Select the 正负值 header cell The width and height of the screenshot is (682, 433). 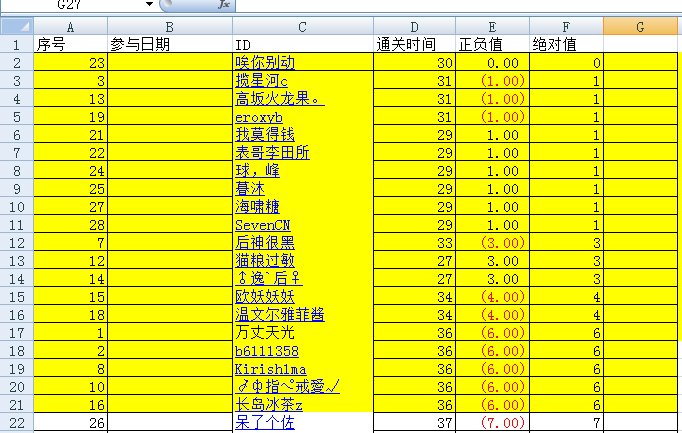tap(492, 44)
